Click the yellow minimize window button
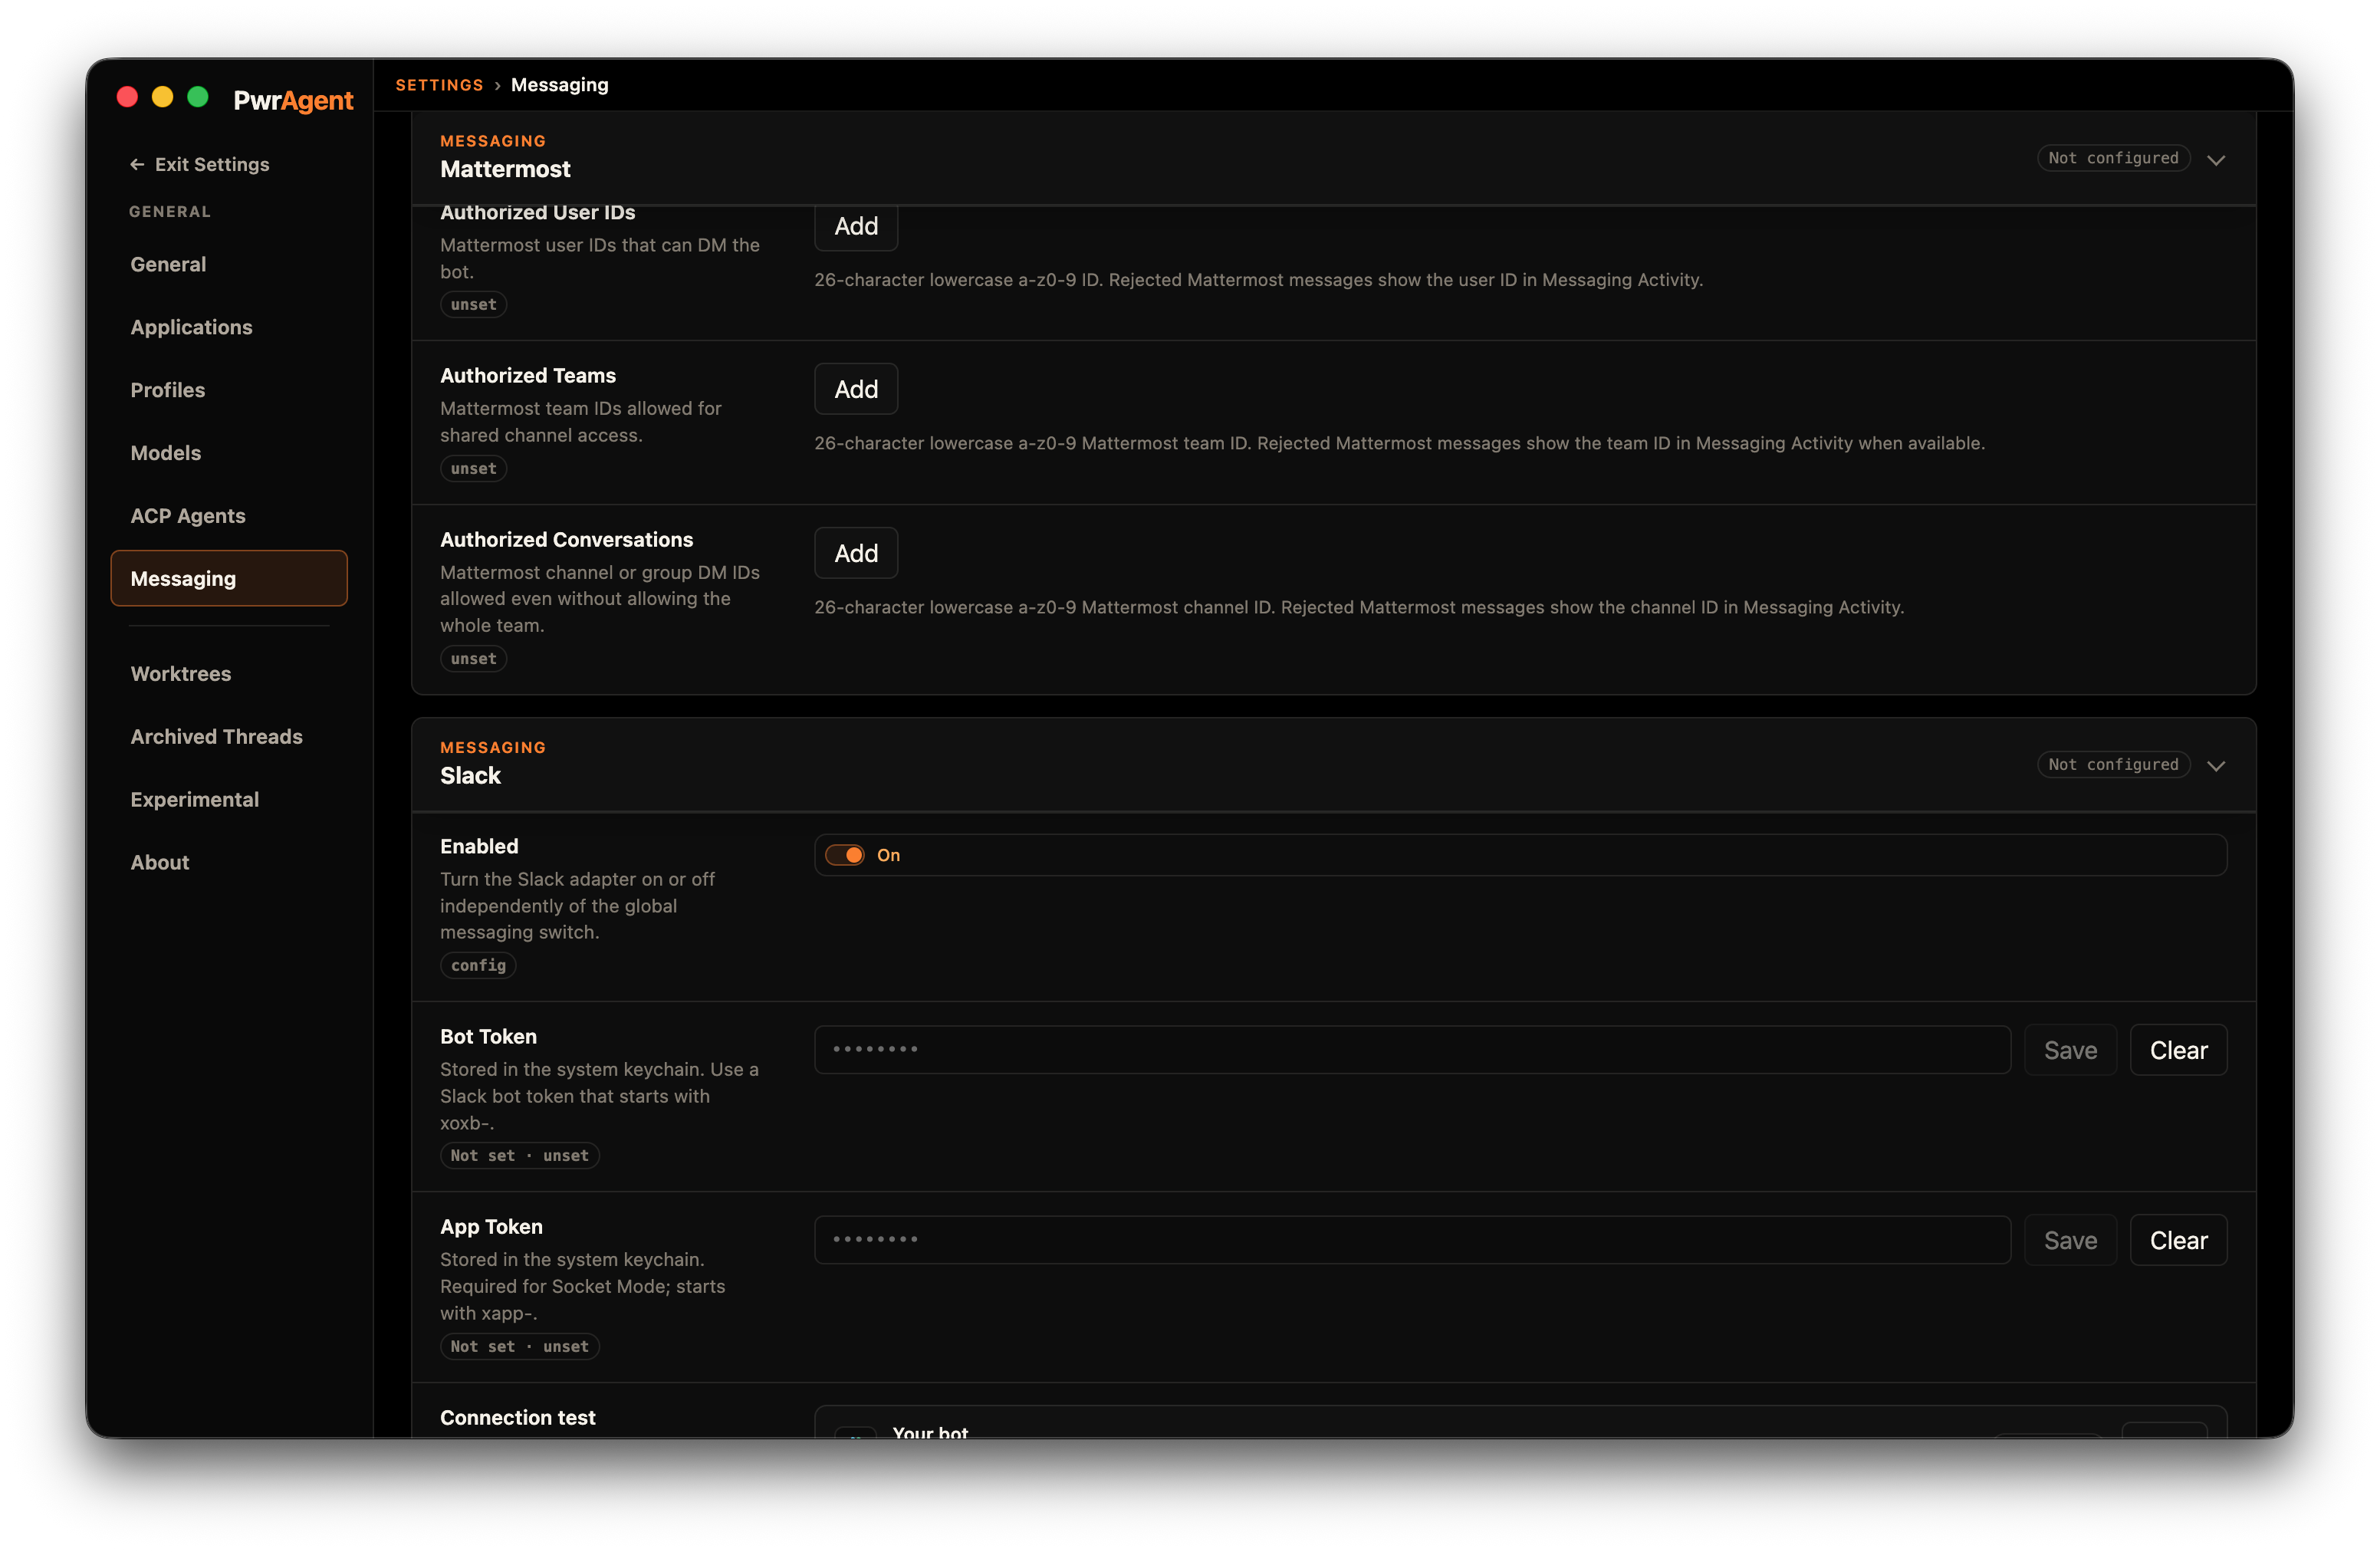The image size is (2380, 1552). pyautogui.click(x=162, y=97)
